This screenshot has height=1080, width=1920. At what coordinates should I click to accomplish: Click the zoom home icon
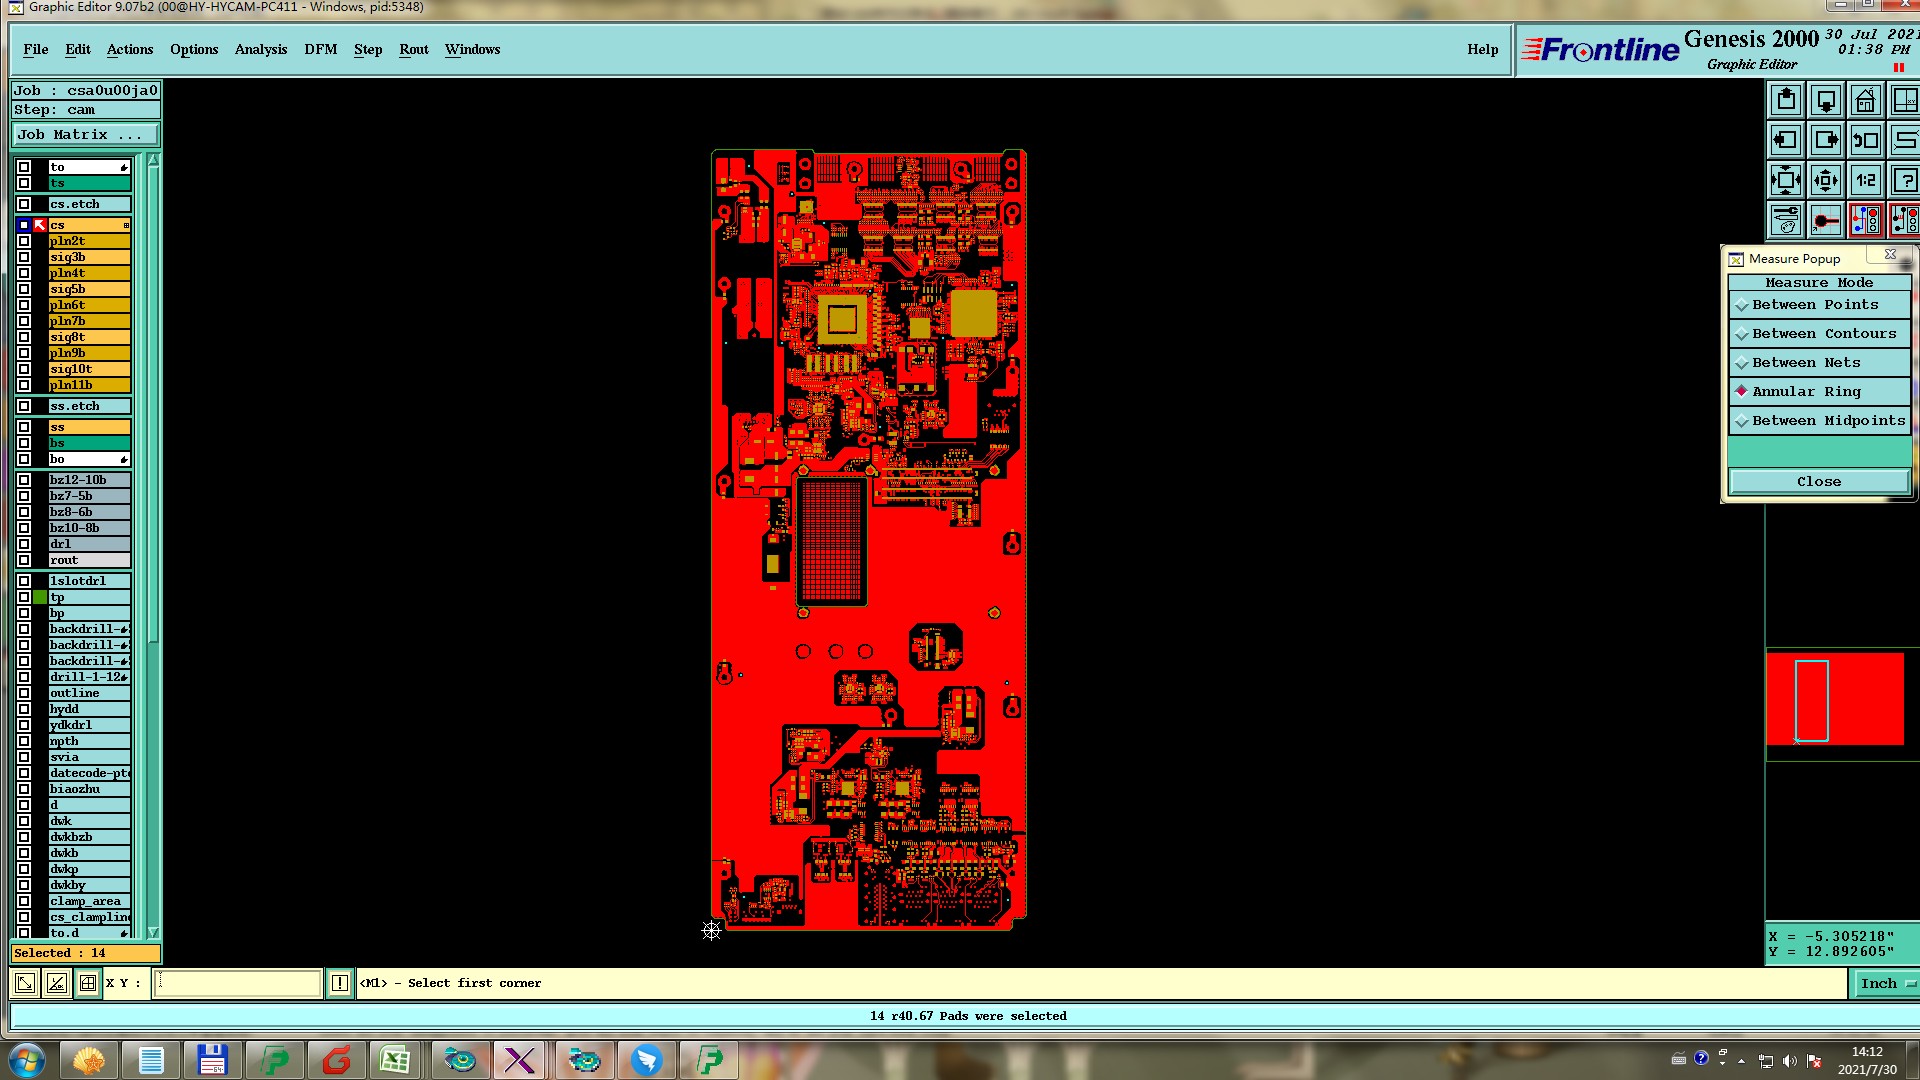(x=1865, y=101)
